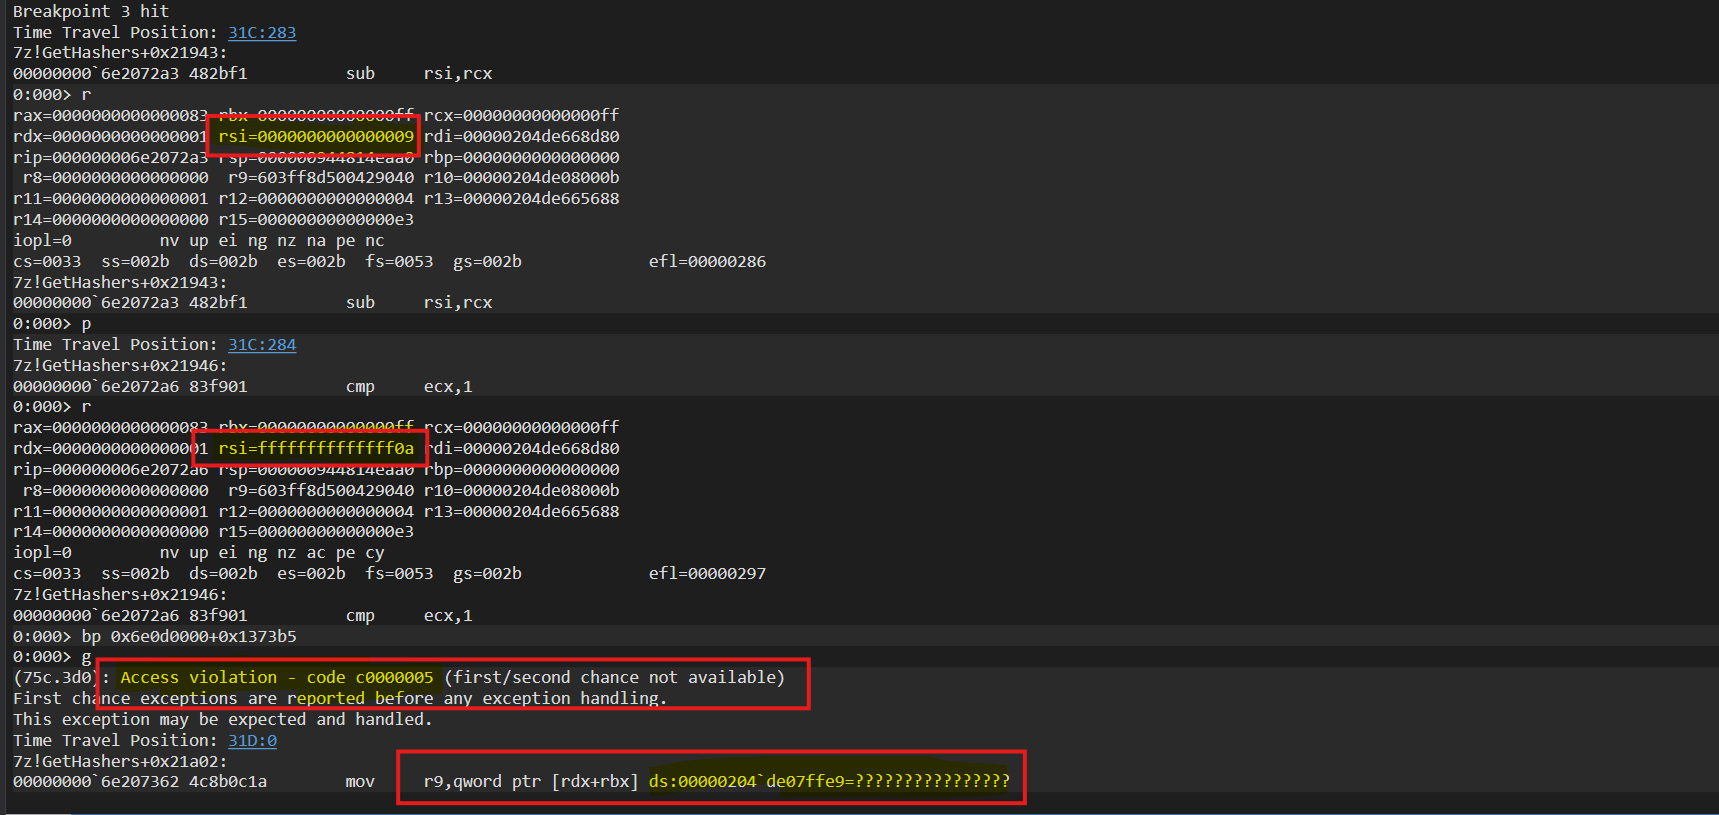The image size is (1719, 815).
Task: Click the "mov r9,qword ptr [rdx+rbx]" instruction
Action: pos(492,781)
